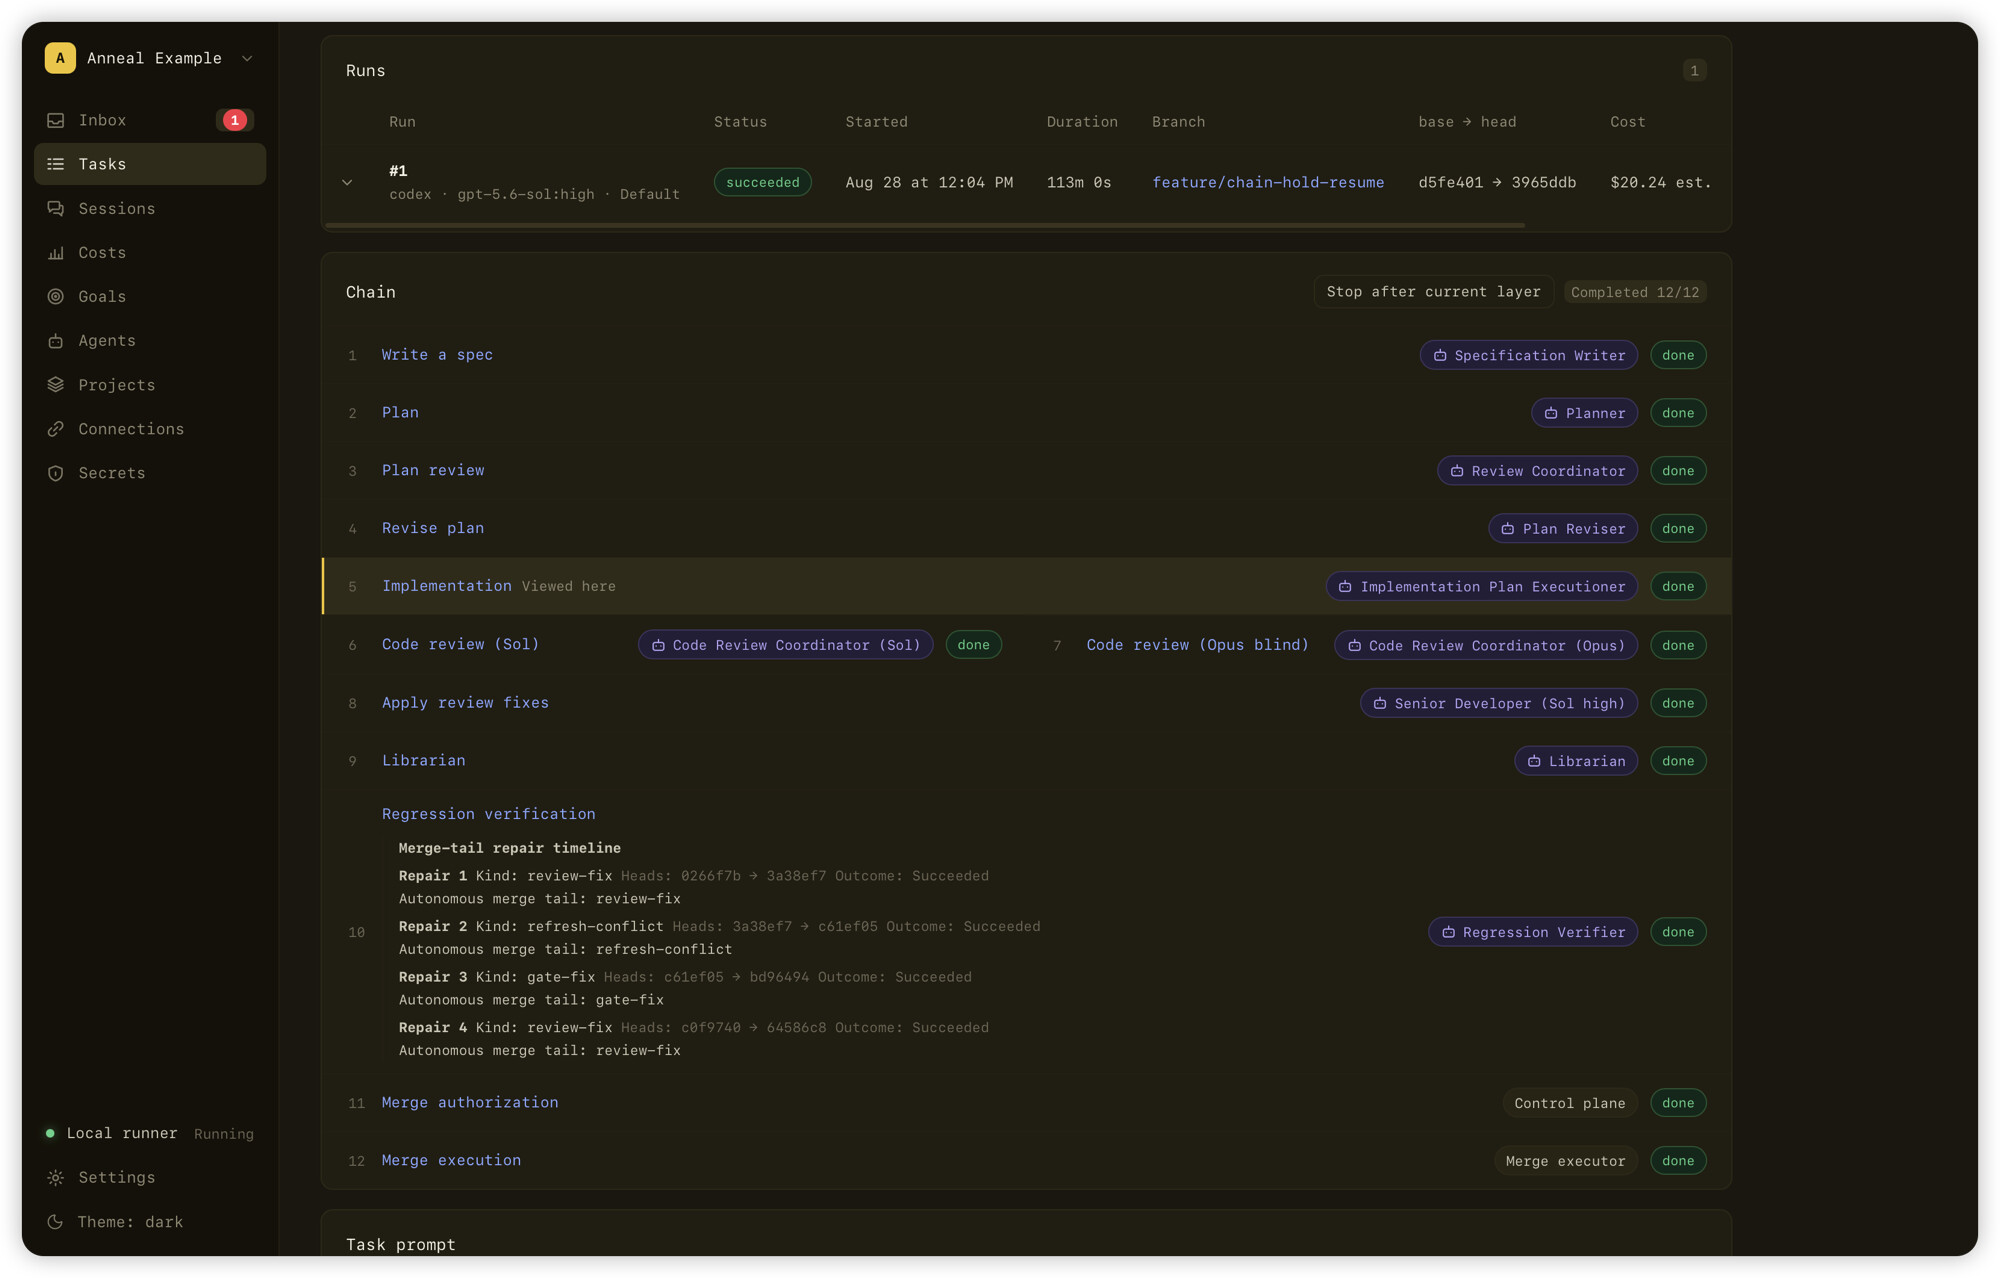2000x1278 pixels.
Task: Open the Projects section
Action: coord(150,385)
